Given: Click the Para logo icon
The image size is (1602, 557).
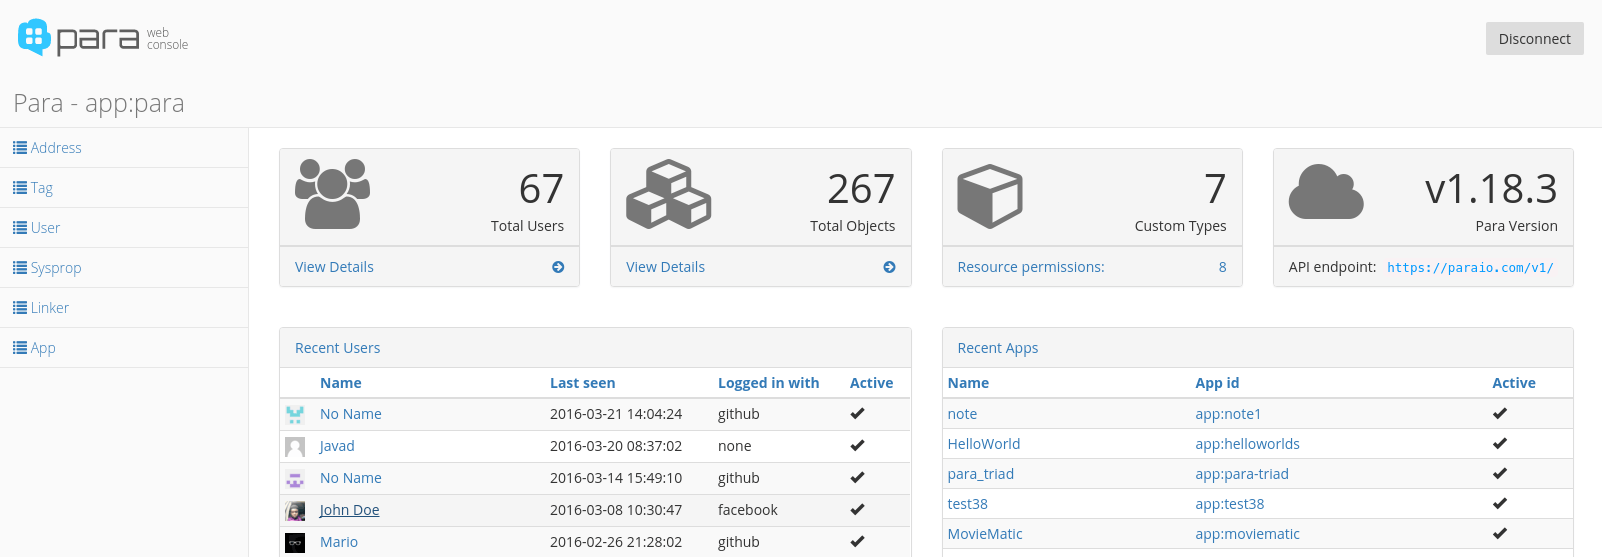Looking at the screenshot, I should click(x=34, y=37).
